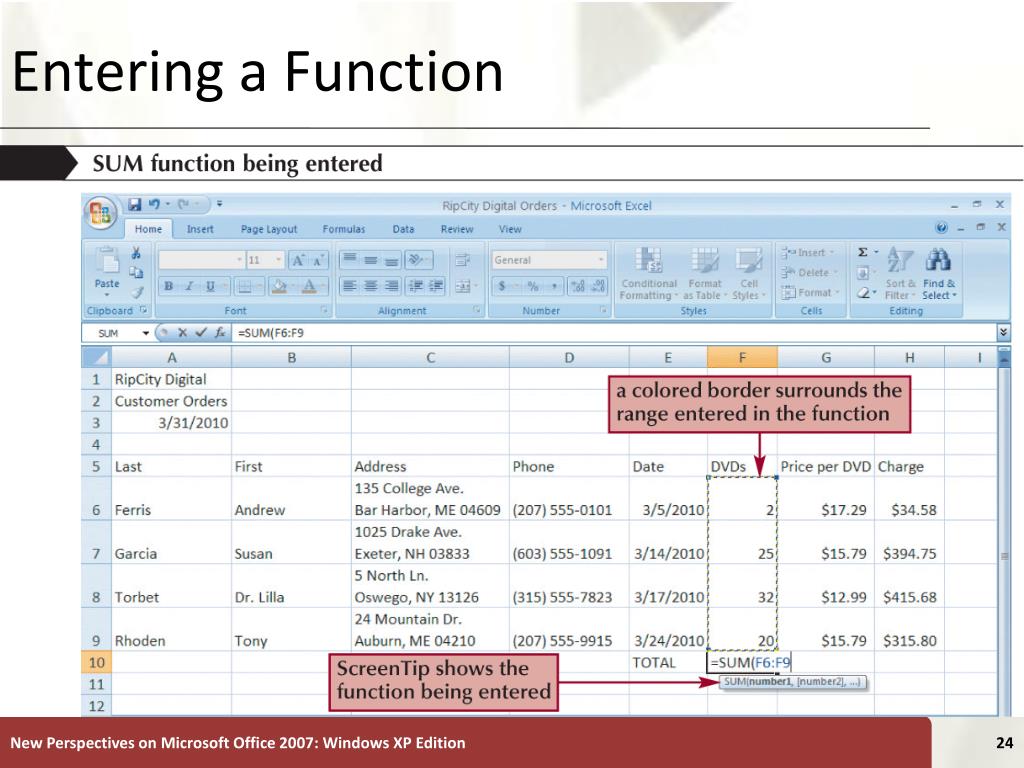Decrease decimal places
1024x768 pixels.
coord(598,286)
